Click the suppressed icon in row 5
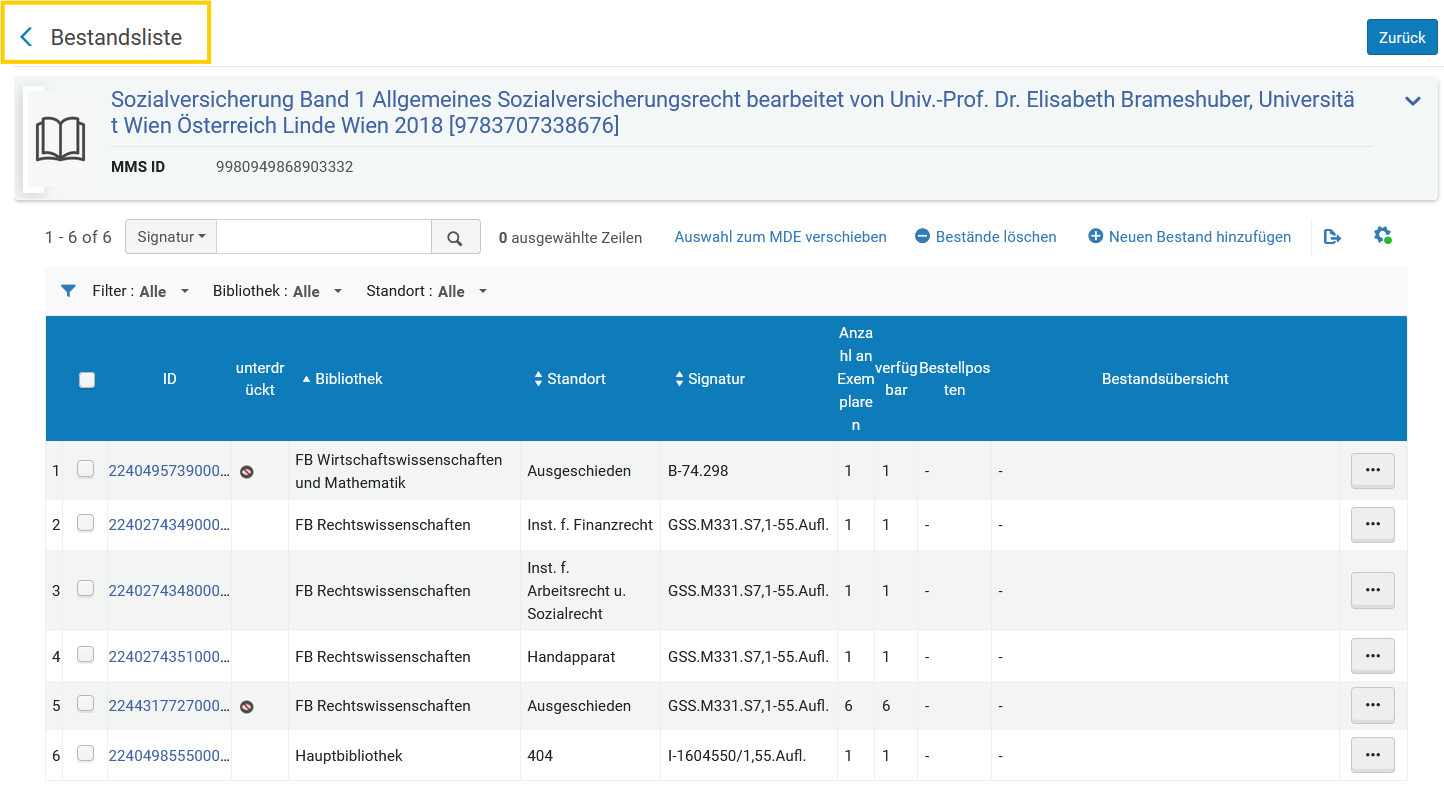Viewport: 1444px width, 791px height. pyautogui.click(x=247, y=706)
